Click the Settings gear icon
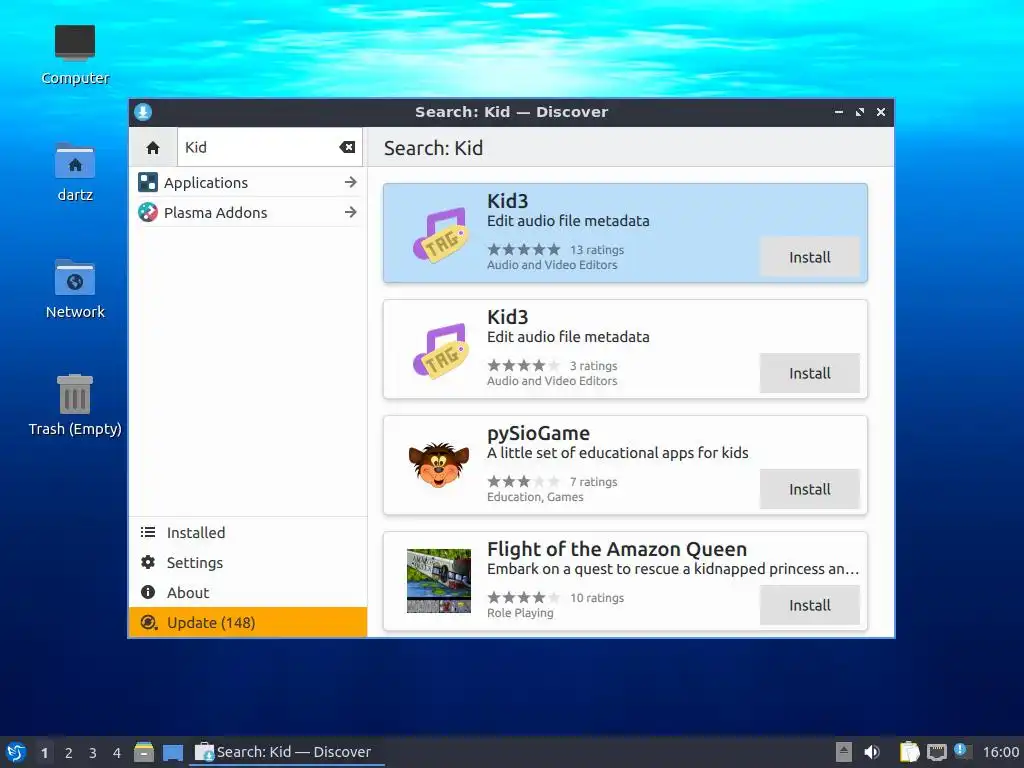The width and height of the screenshot is (1024, 768). point(148,562)
